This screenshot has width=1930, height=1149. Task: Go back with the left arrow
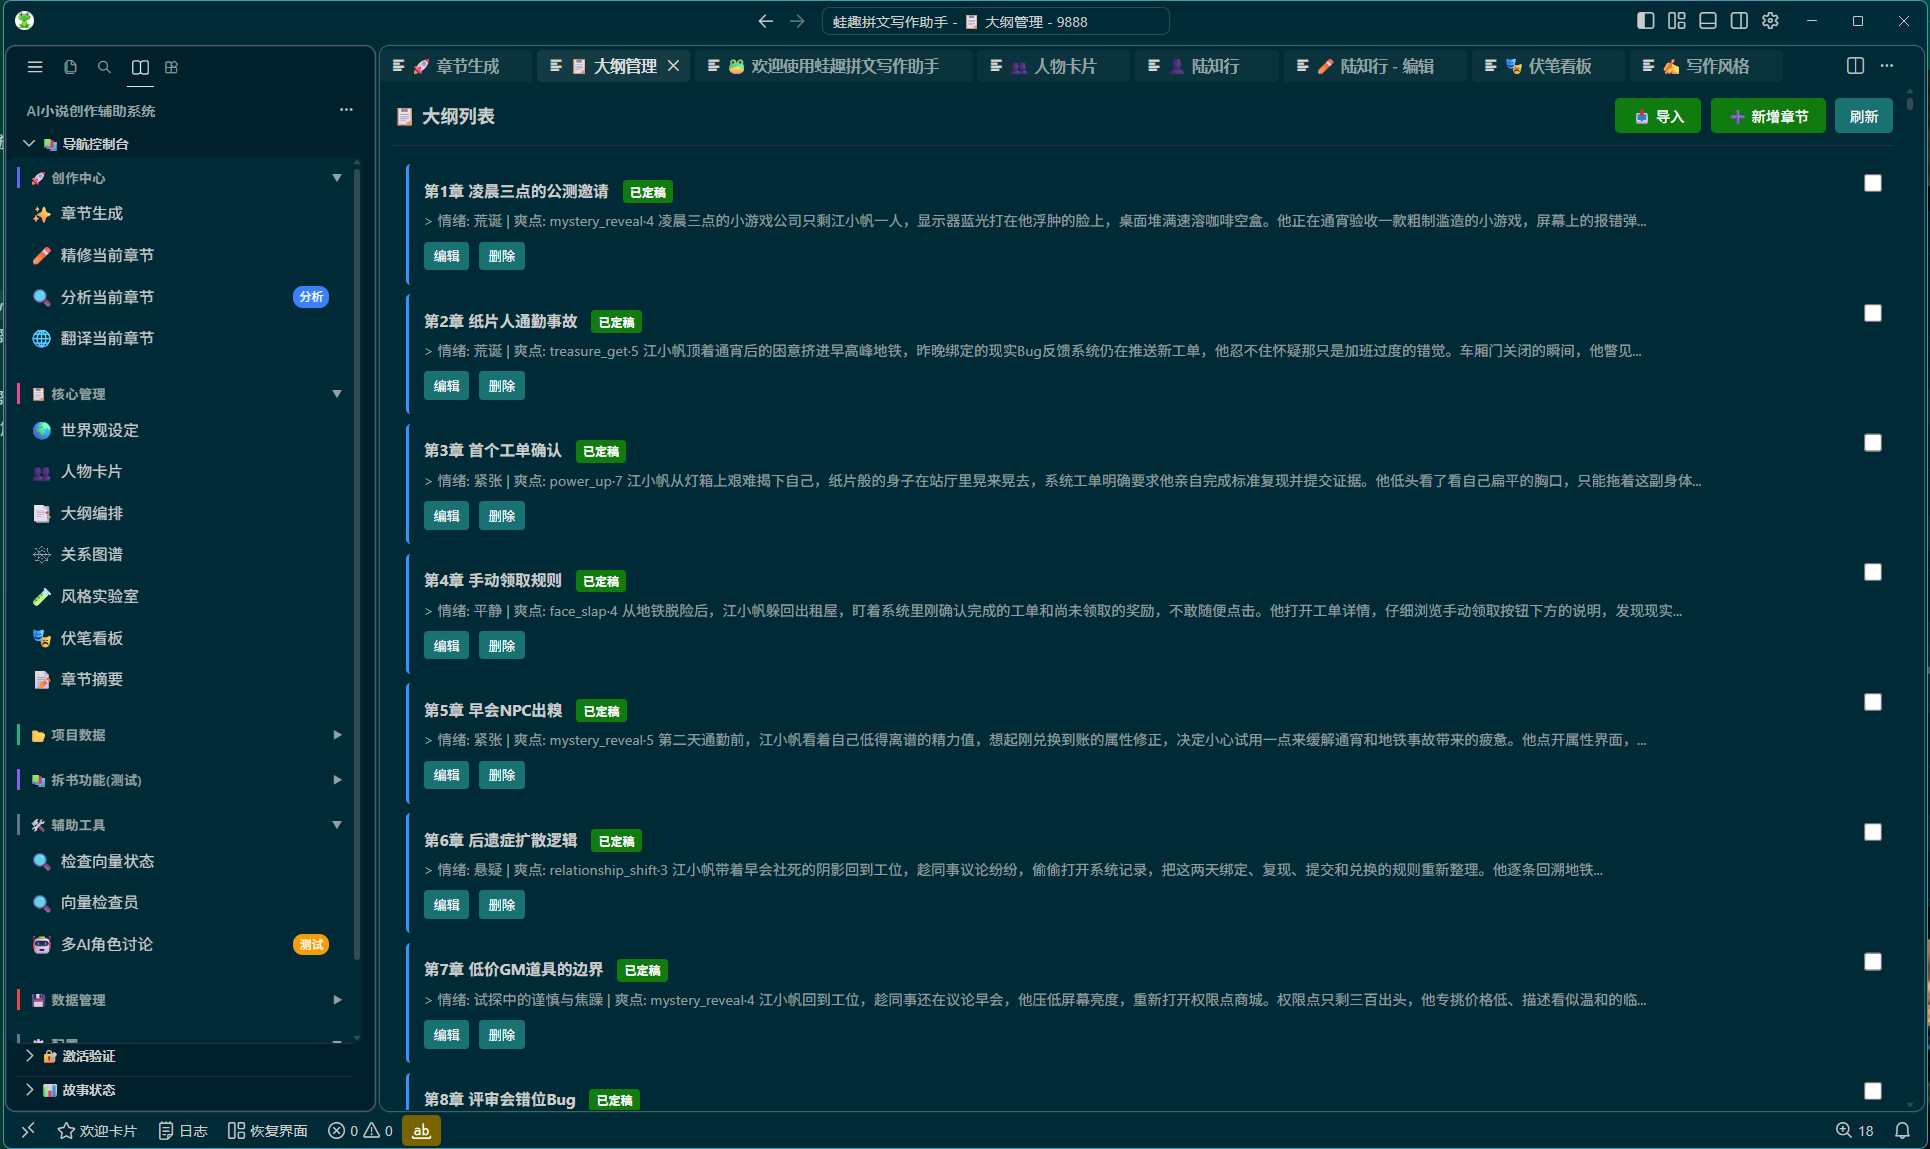(x=765, y=21)
